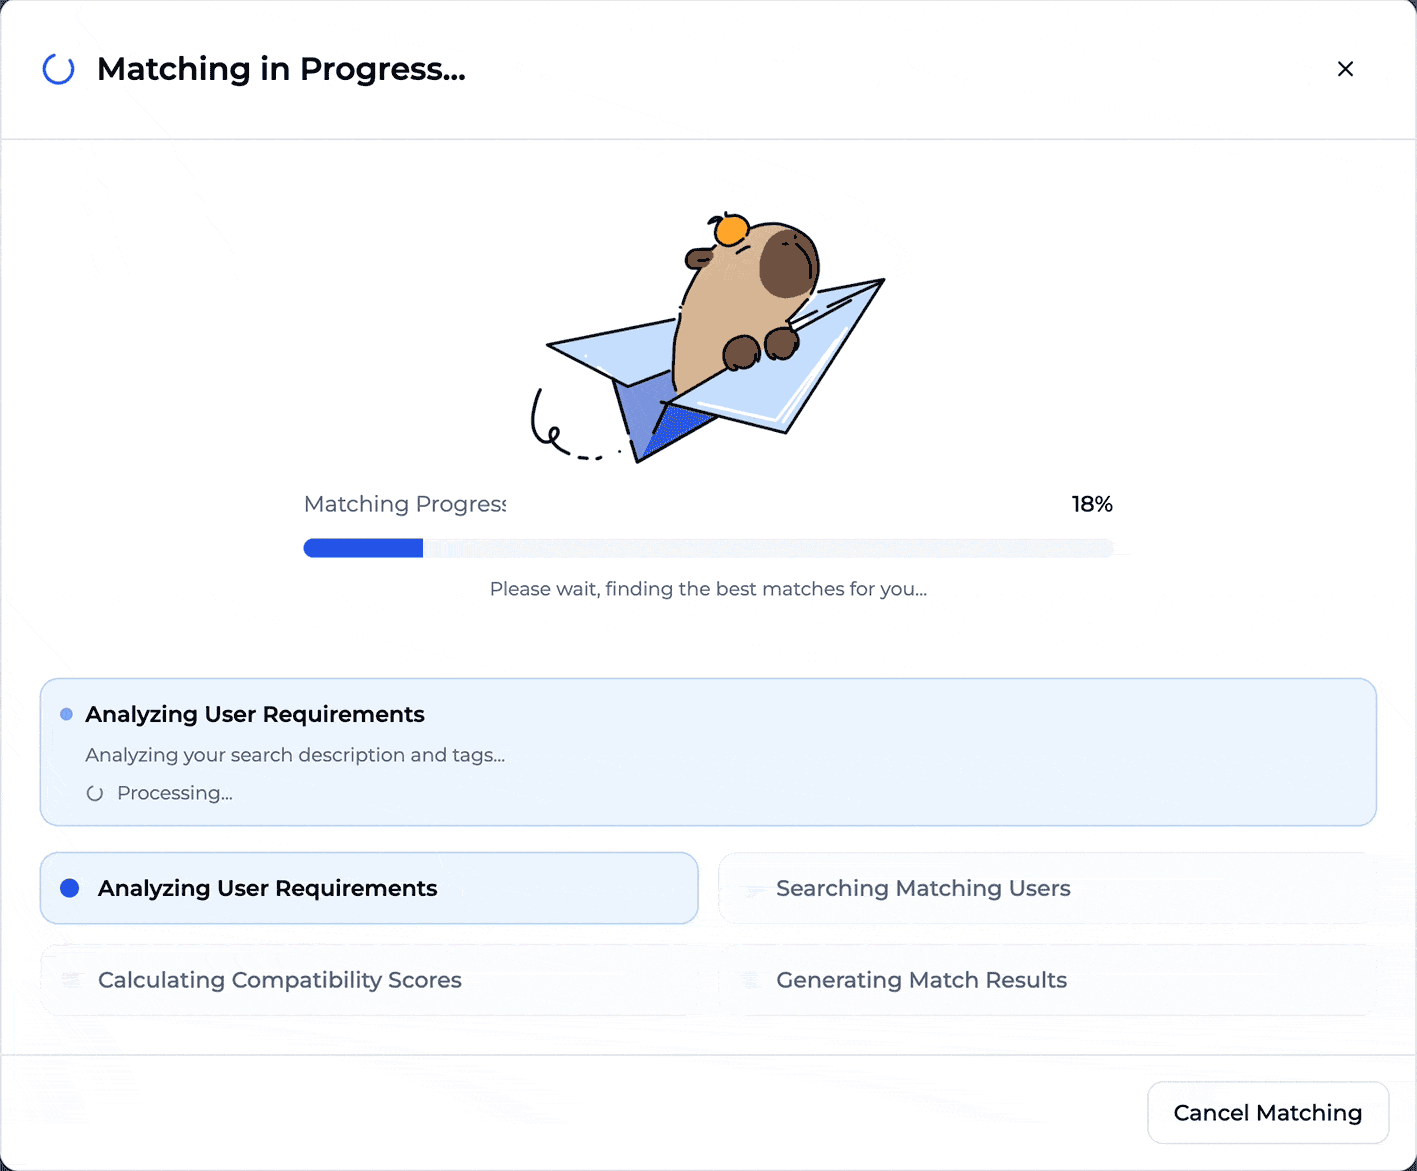Click the "Processing..." status text
Screen dimensions: 1417x1171
(175, 793)
